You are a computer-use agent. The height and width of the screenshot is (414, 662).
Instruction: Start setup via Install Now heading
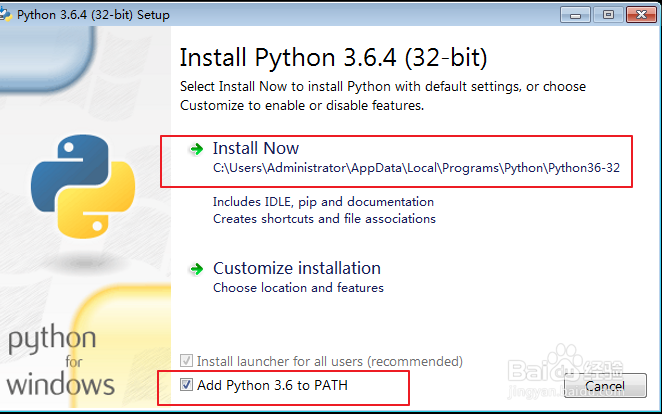pos(256,148)
